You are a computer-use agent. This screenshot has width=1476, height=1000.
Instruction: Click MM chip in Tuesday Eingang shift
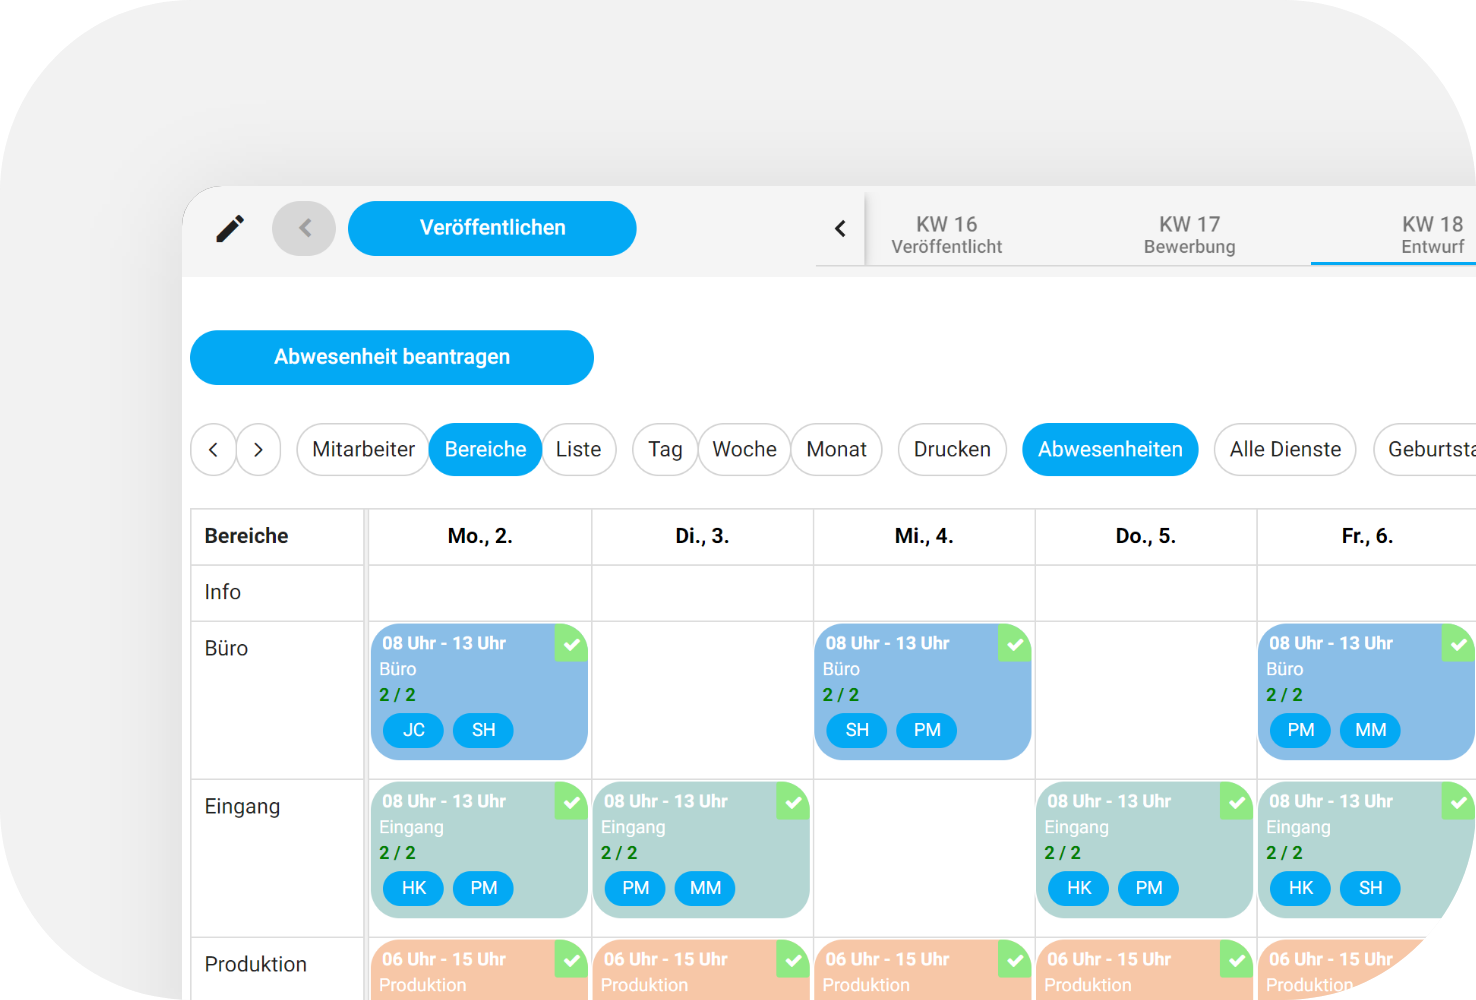click(705, 888)
